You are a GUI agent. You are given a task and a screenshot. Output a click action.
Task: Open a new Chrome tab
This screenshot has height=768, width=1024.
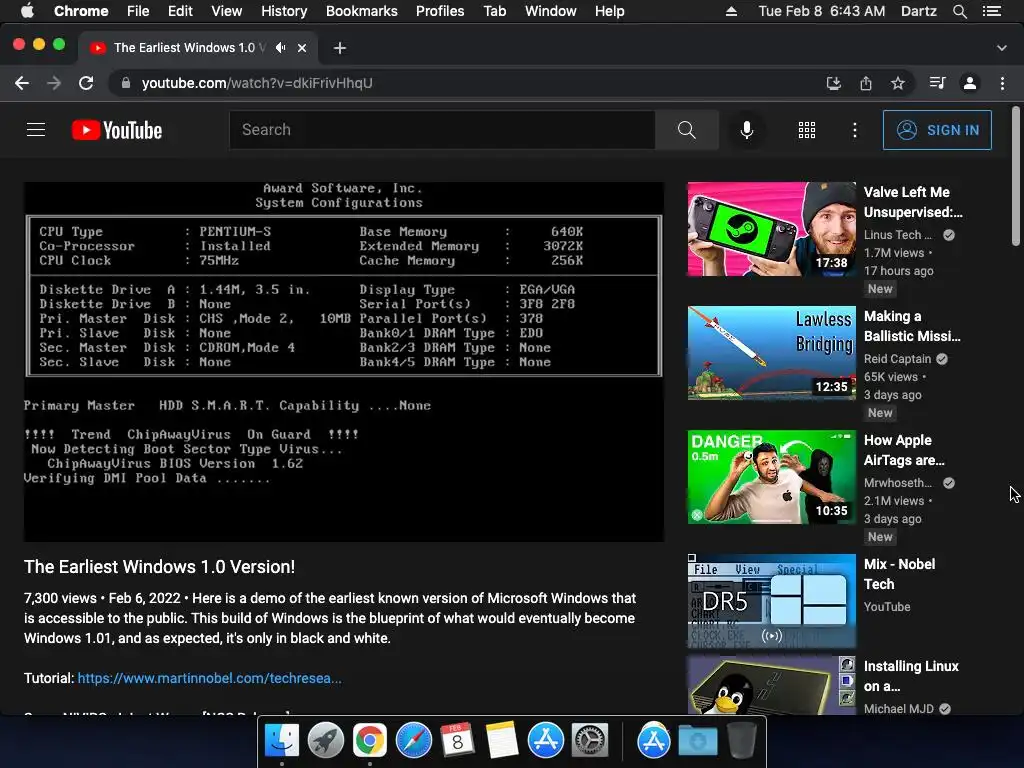point(340,48)
